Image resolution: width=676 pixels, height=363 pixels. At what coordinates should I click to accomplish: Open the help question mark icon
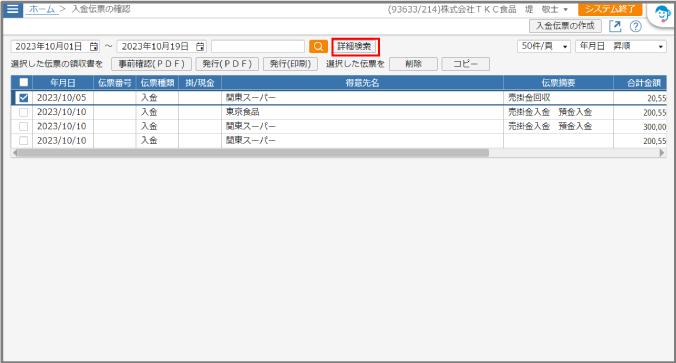click(635, 26)
